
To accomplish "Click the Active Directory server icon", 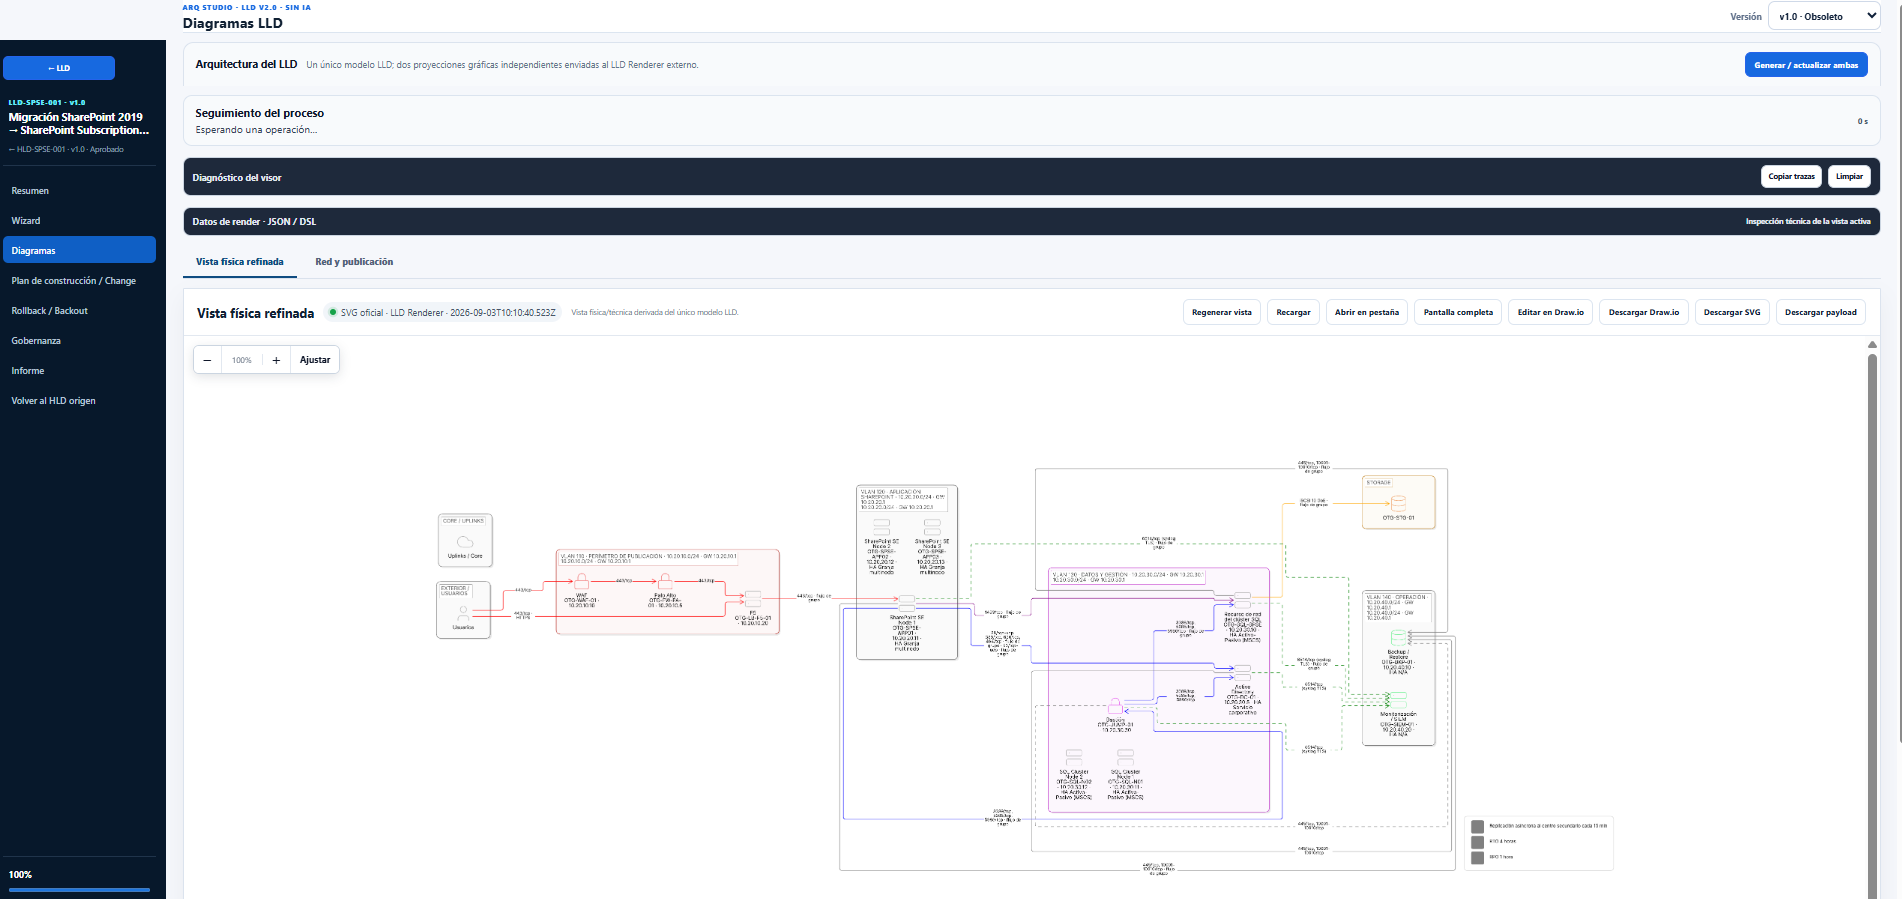I will point(1242,673).
